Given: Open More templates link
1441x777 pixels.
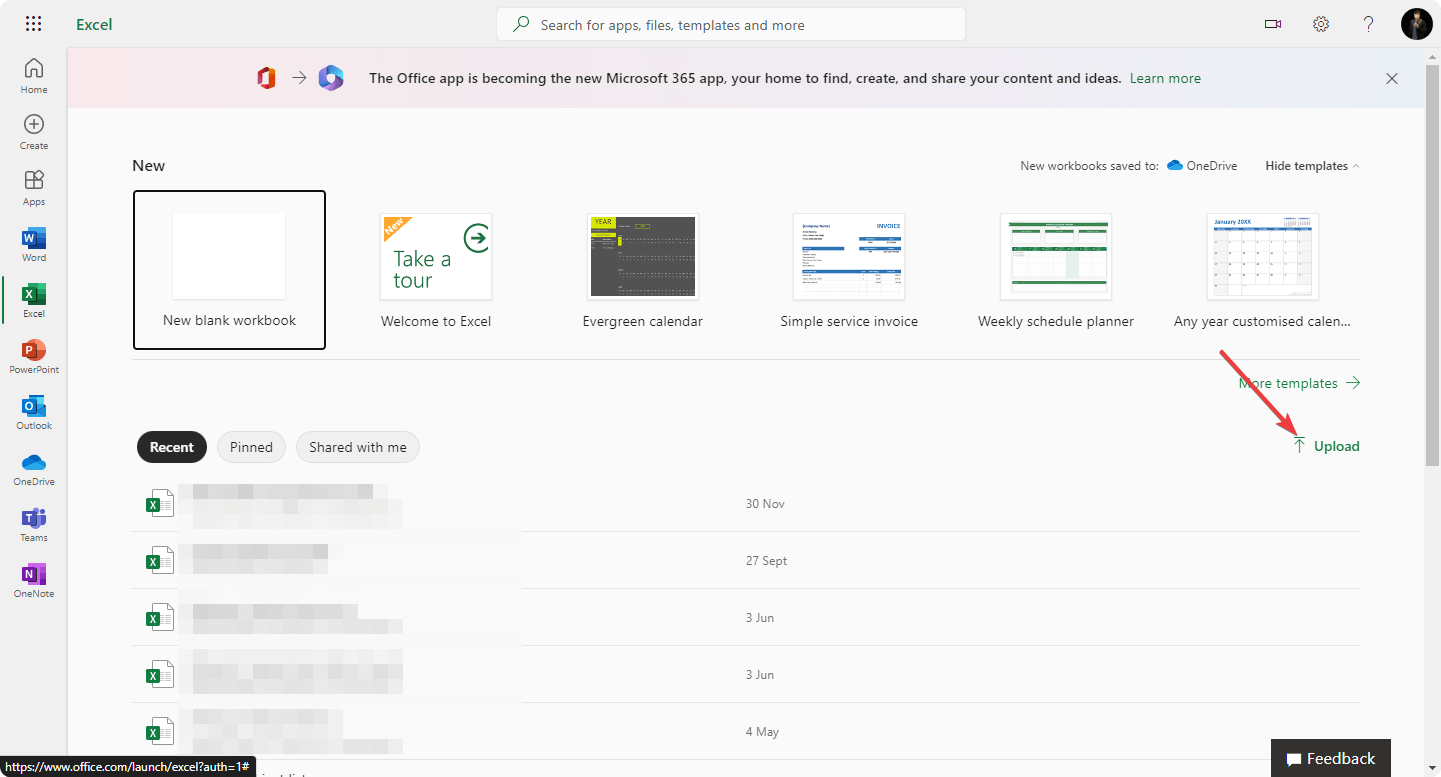Looking at the screenshot, I should [1299, 383].
